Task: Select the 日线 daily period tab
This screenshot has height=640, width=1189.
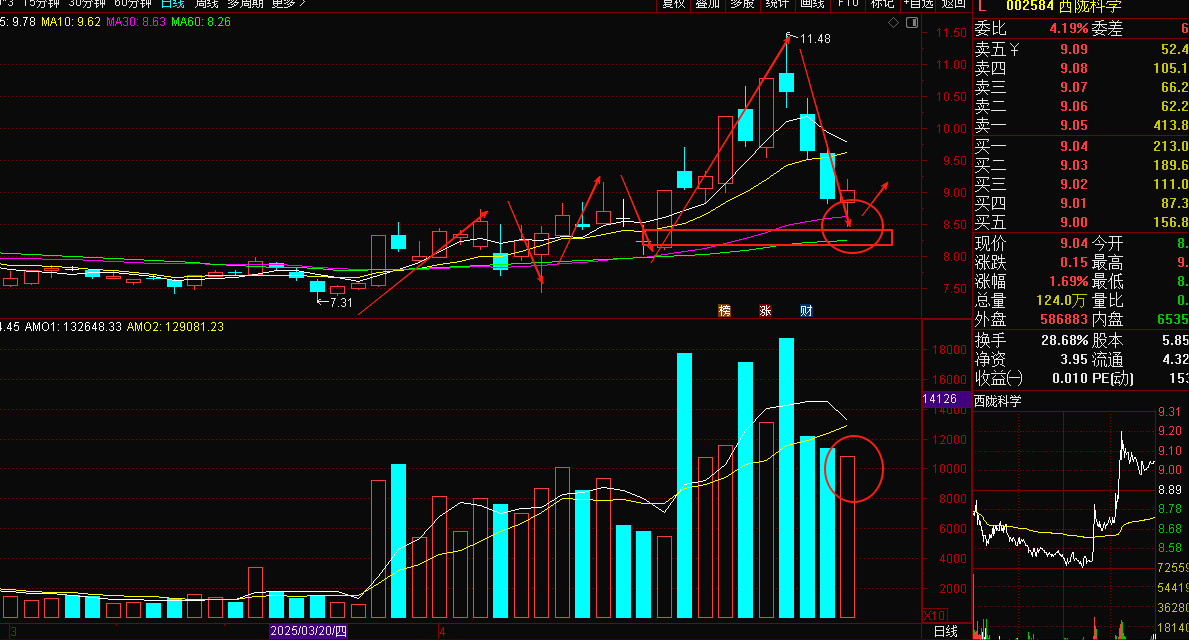Action: coord(173,3)
